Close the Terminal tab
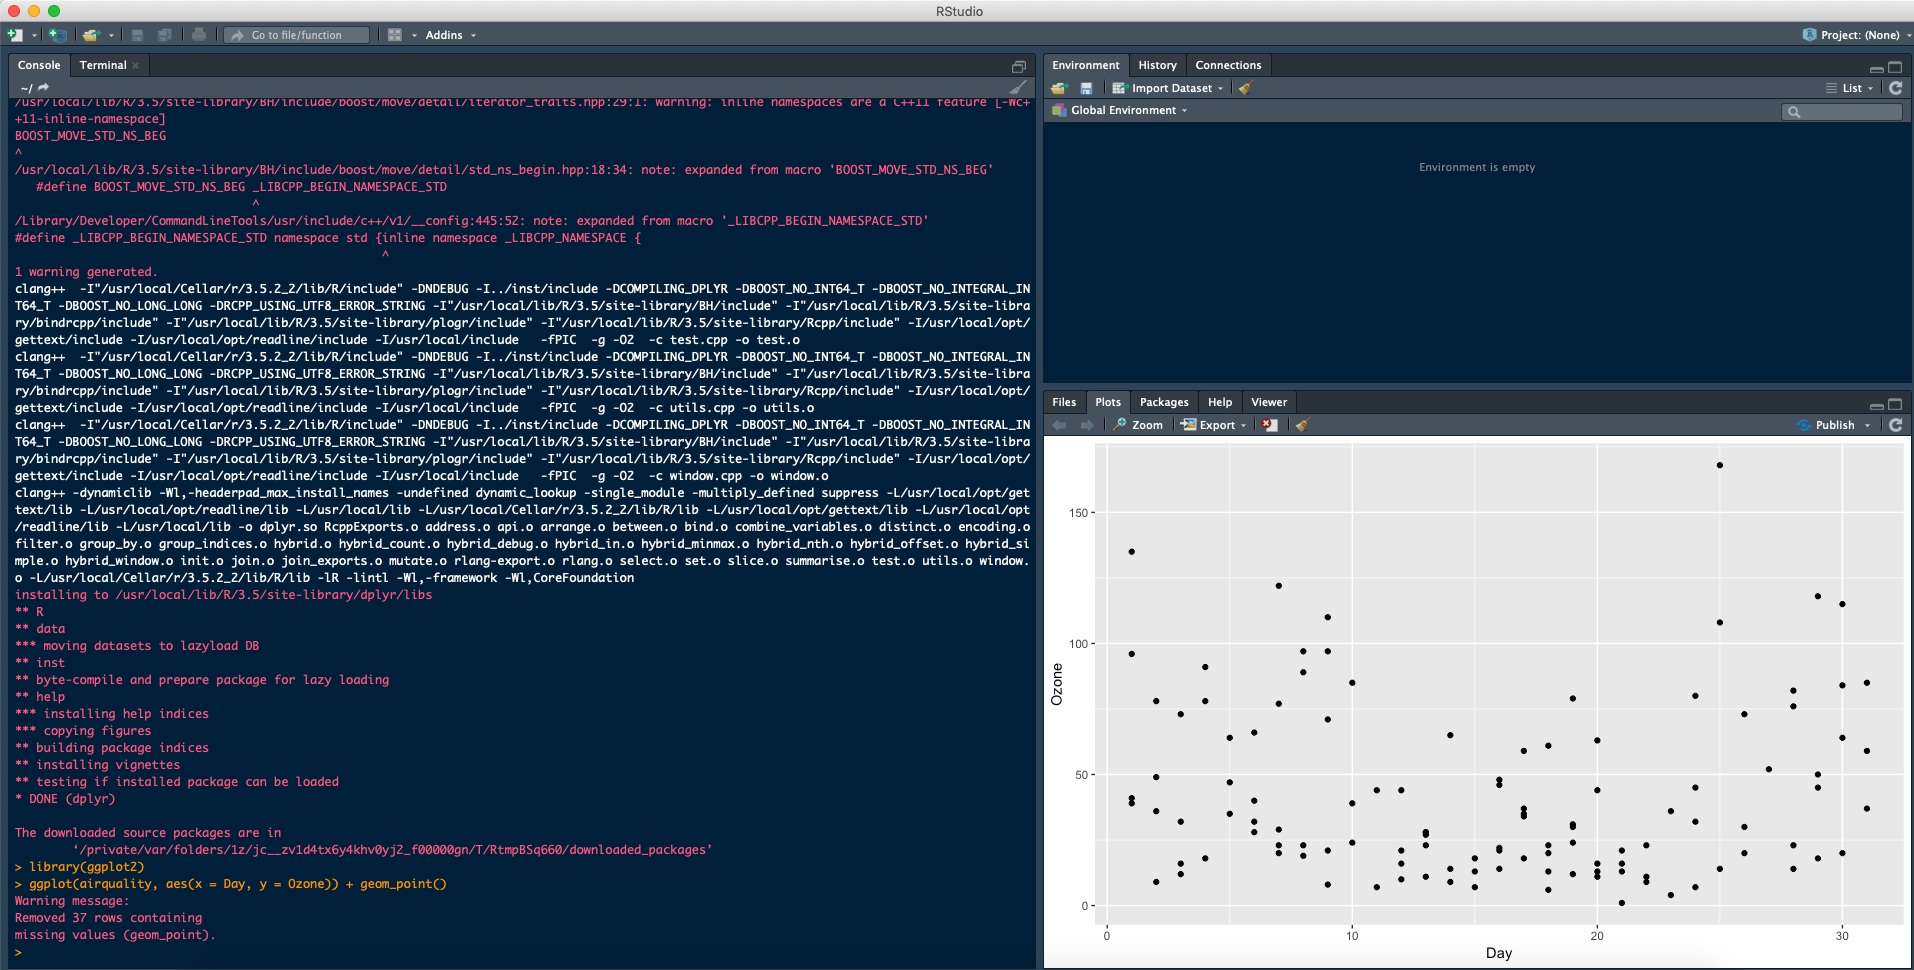This screenshot has height=970, width=1914. coord(136,65)
